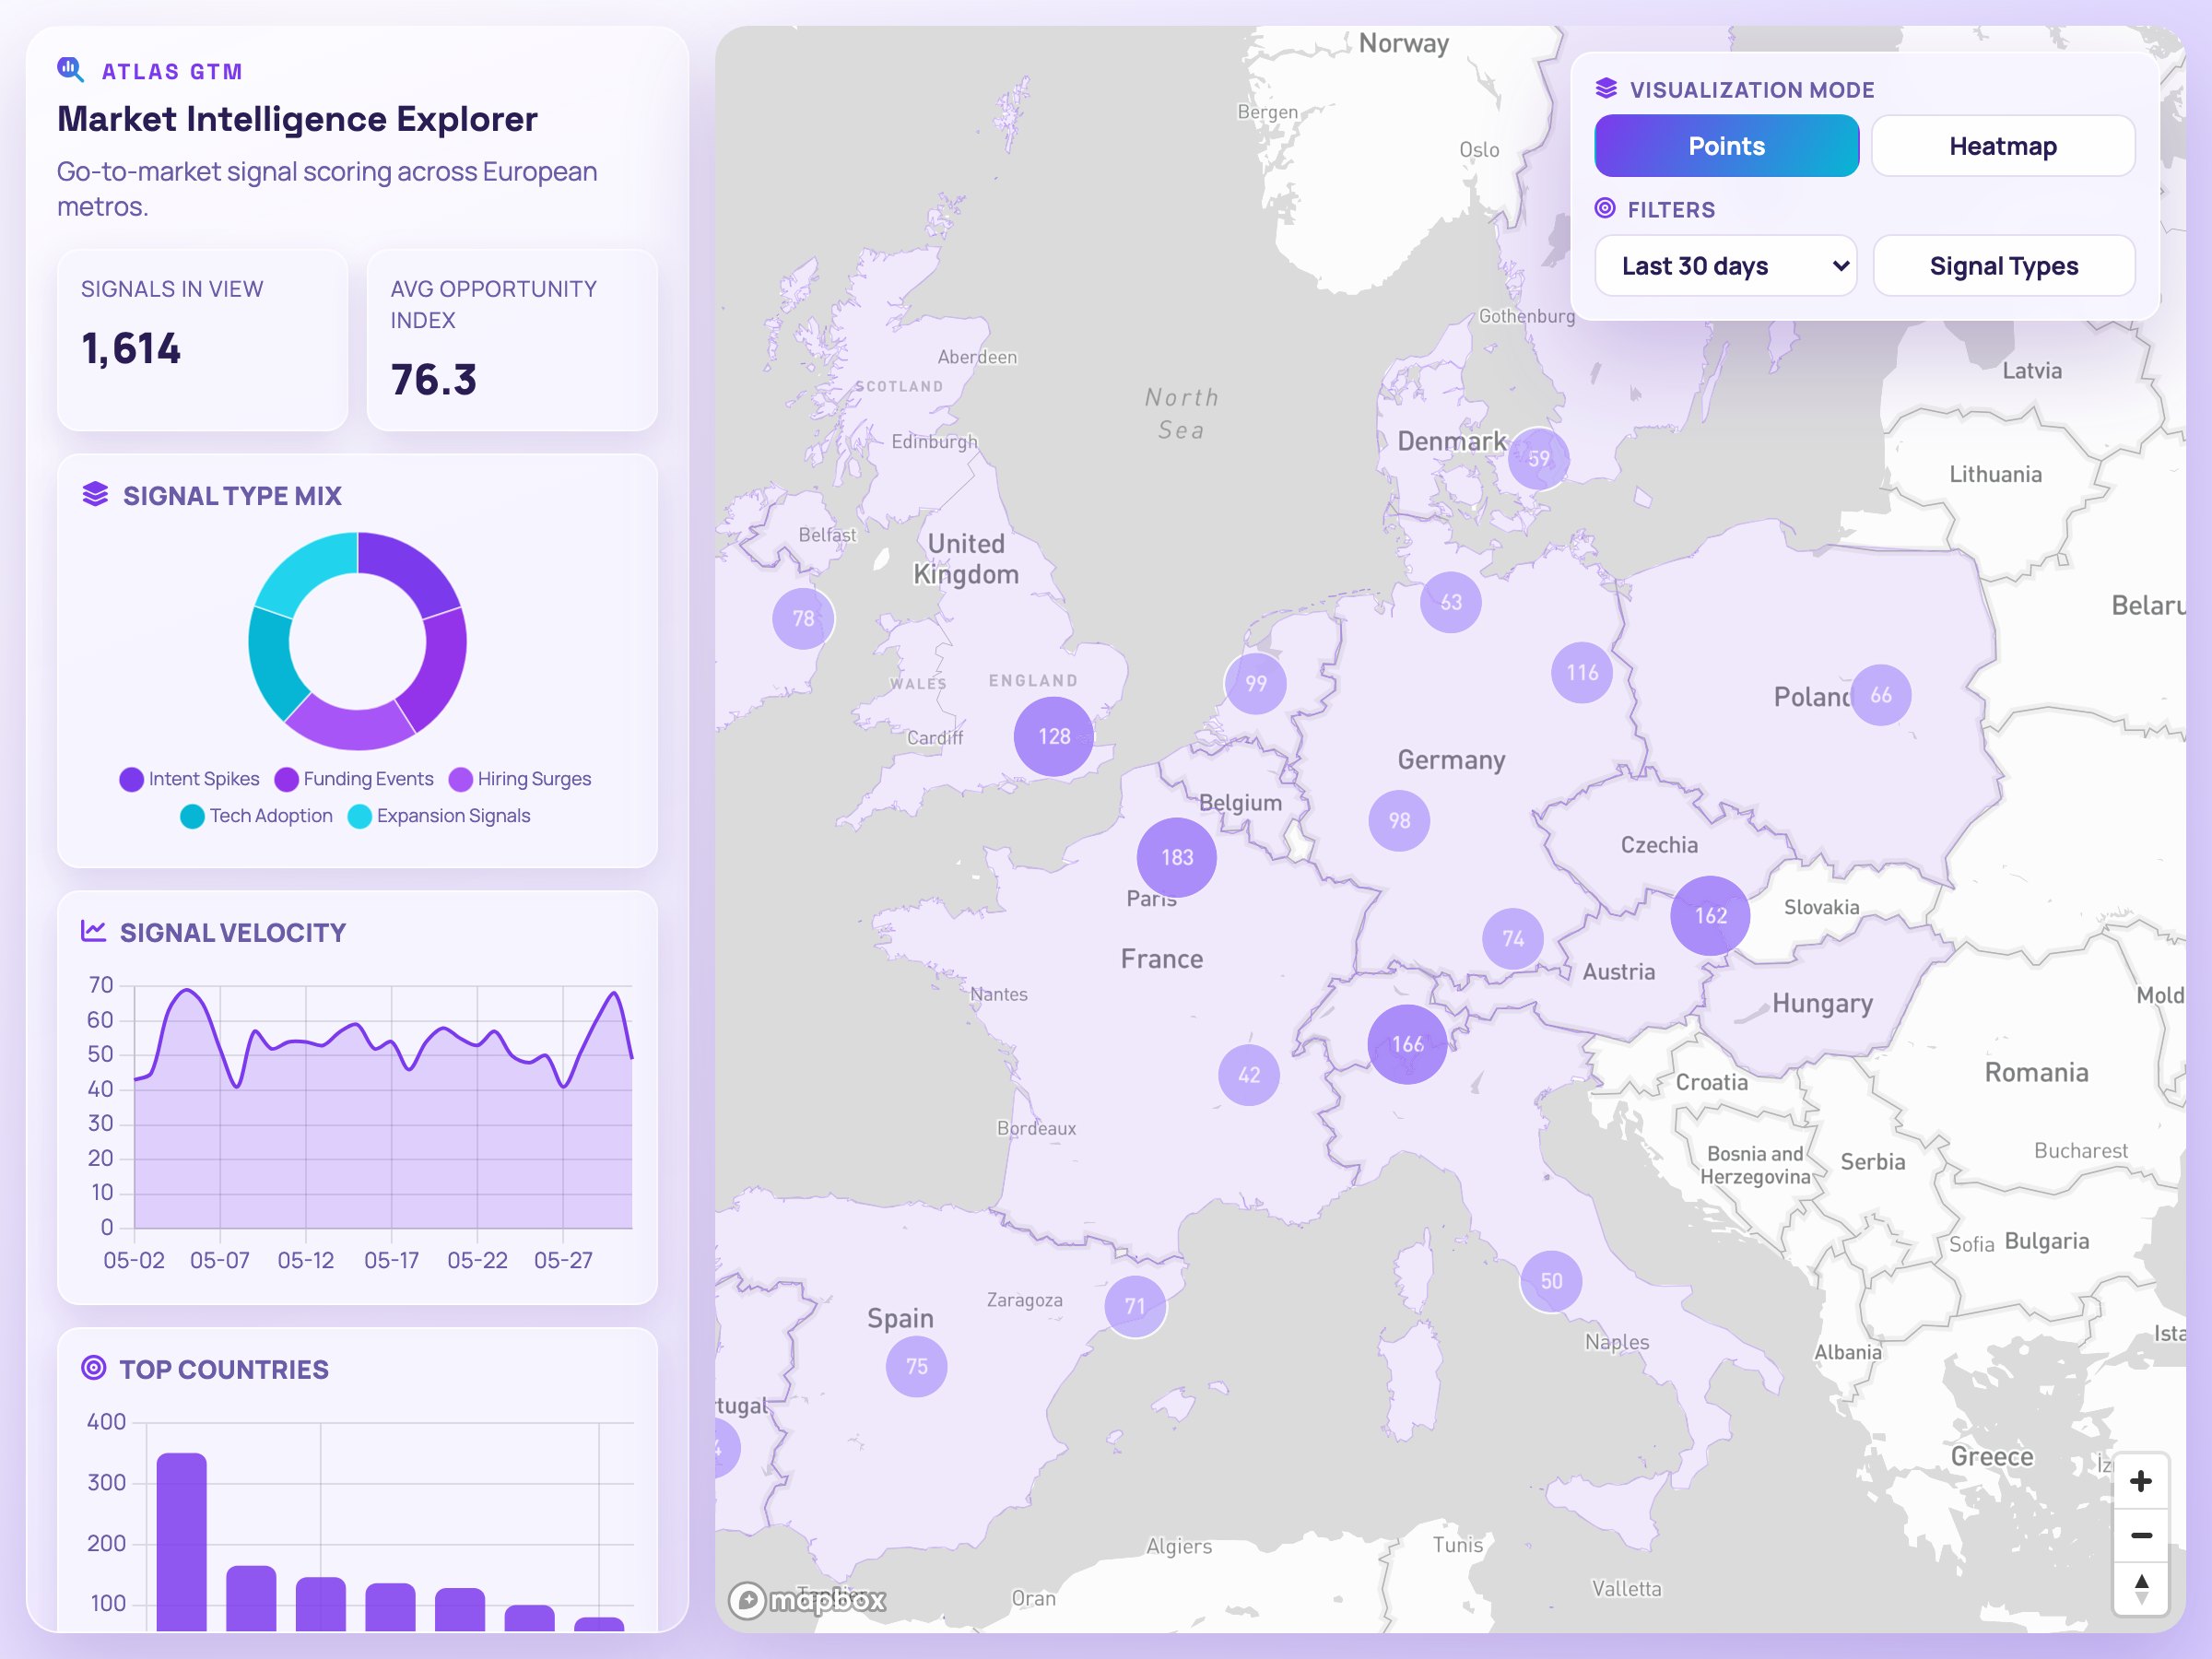Click the Filters target icon
The height and width of the screenshot is (1659, 2212).
[1604, 208]
